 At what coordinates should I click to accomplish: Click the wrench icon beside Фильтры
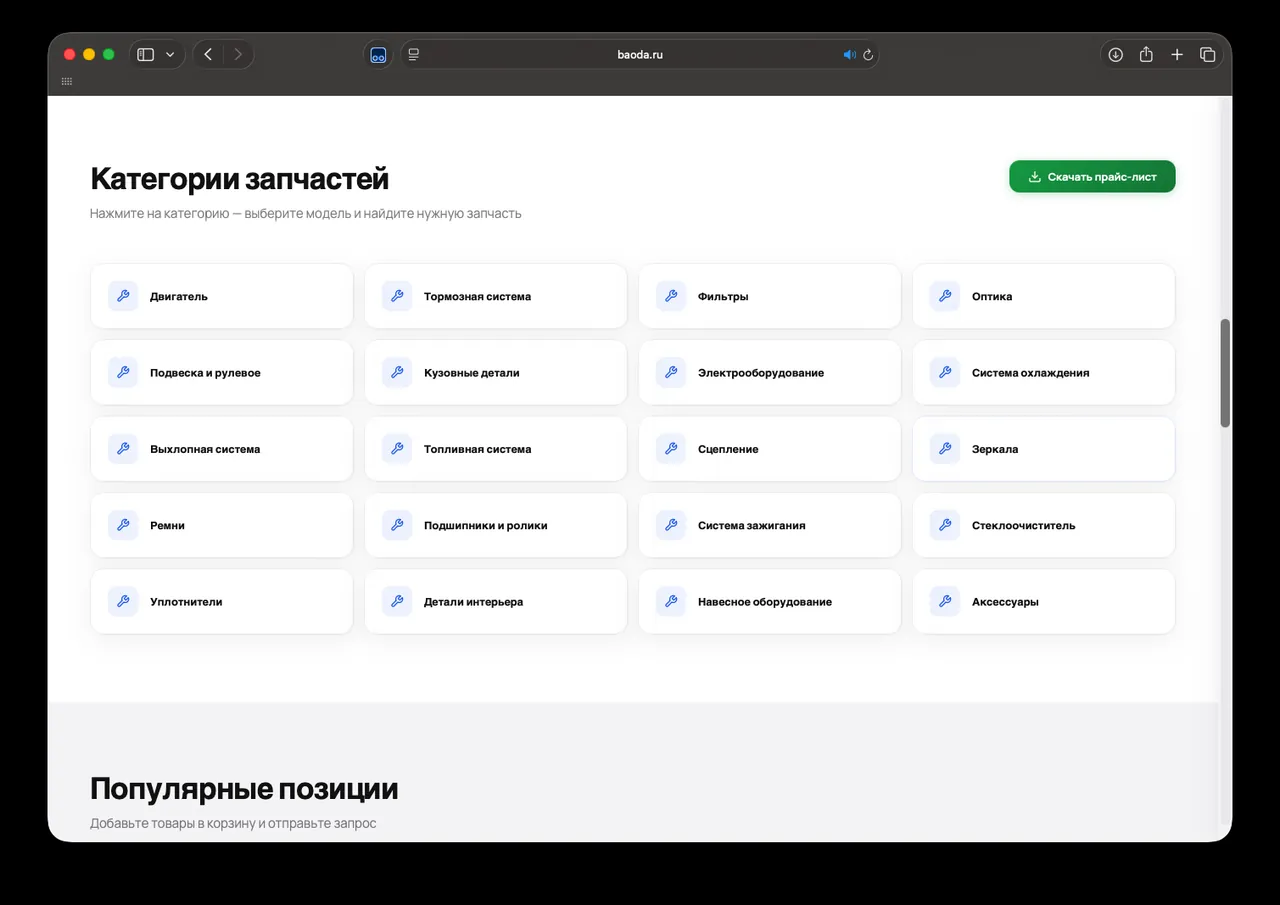point(671,296)
